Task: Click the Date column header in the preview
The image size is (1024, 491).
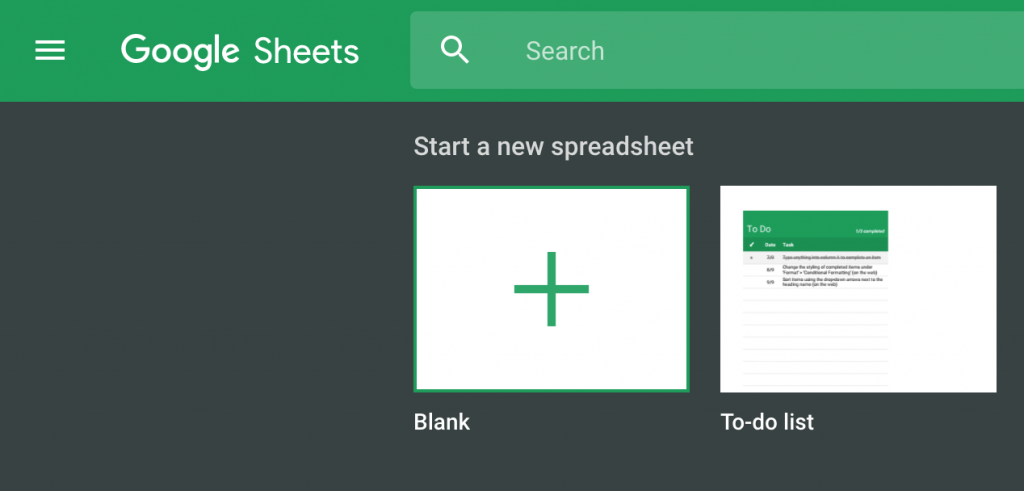Action: pos(770,244)
